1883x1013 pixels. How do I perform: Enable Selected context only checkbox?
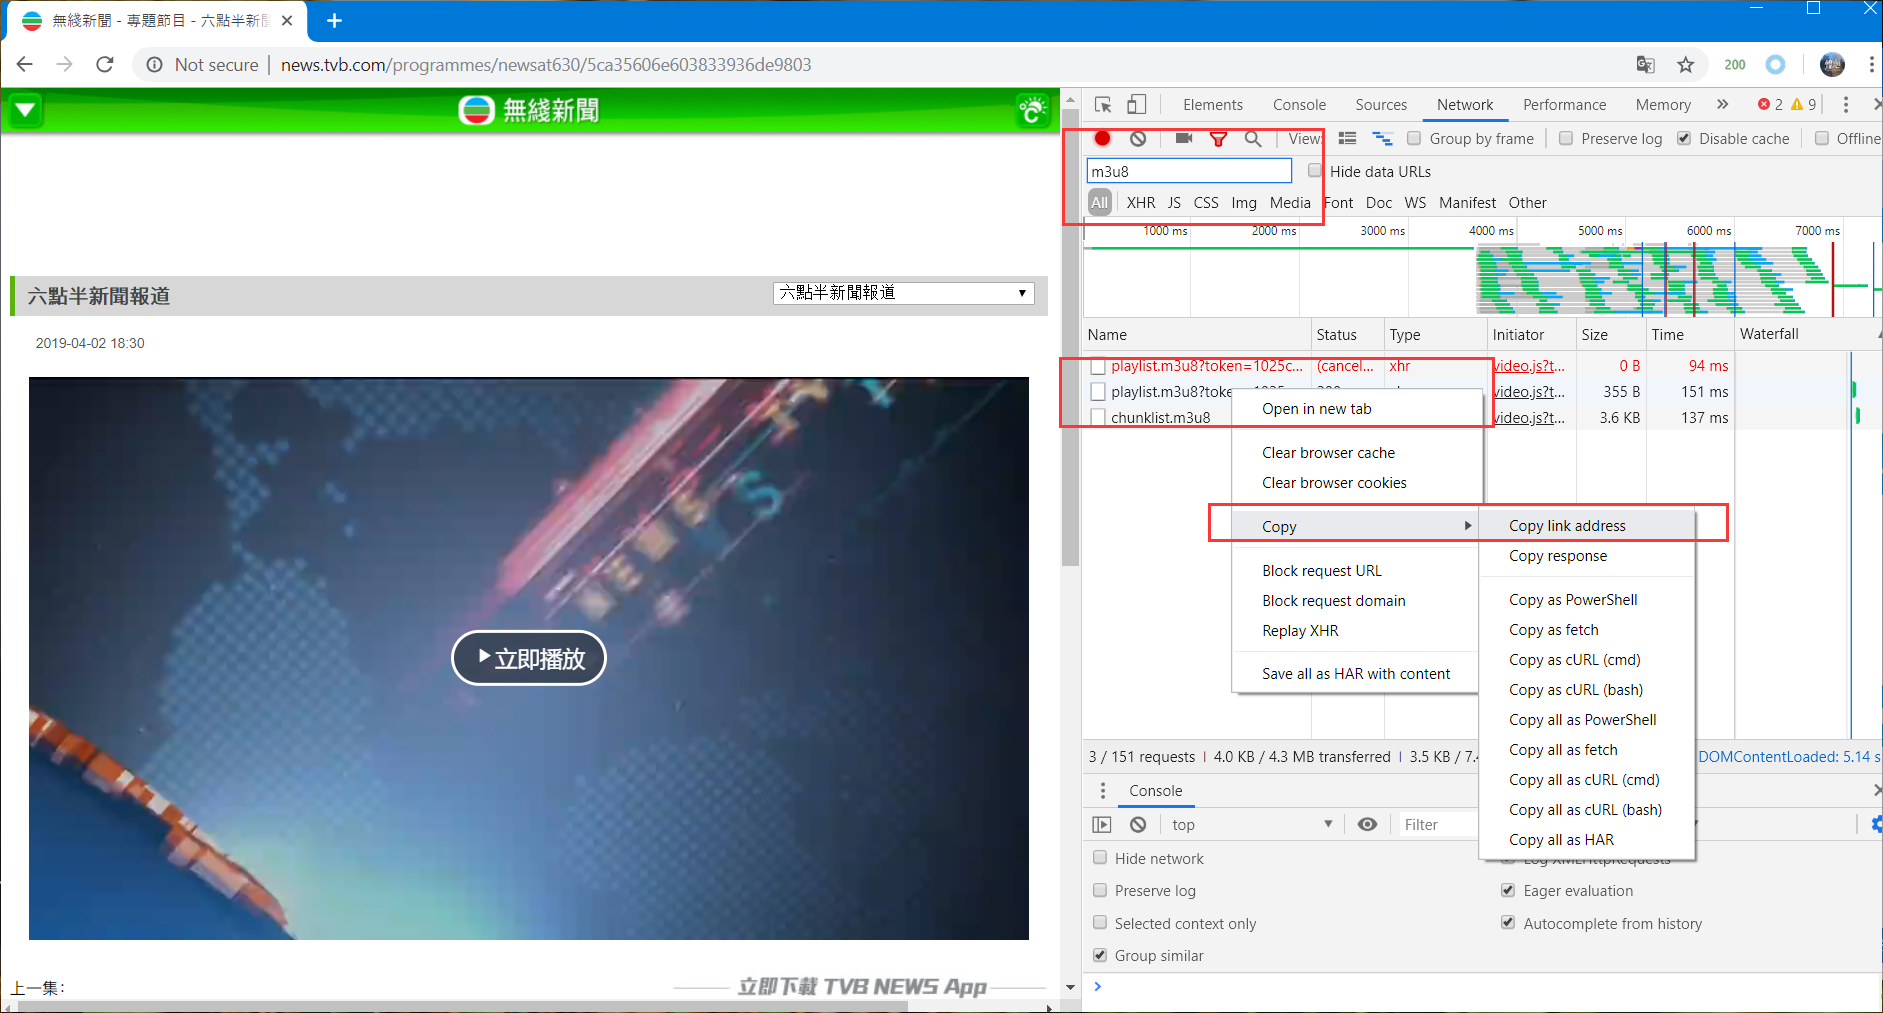[1100, 923]
